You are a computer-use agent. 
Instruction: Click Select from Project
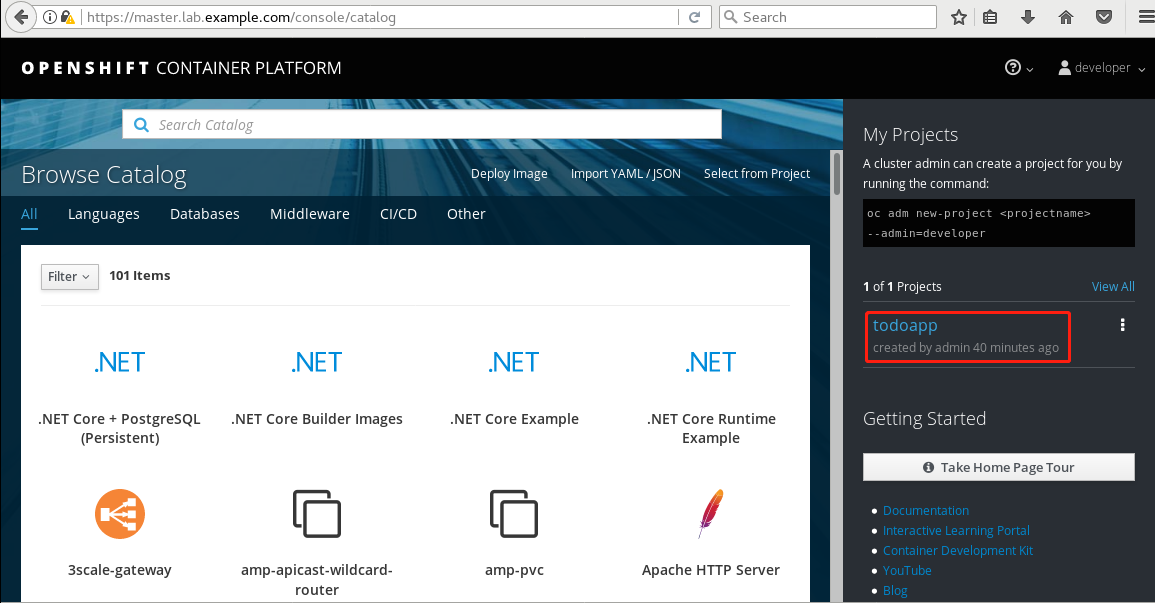click(756, 174)
